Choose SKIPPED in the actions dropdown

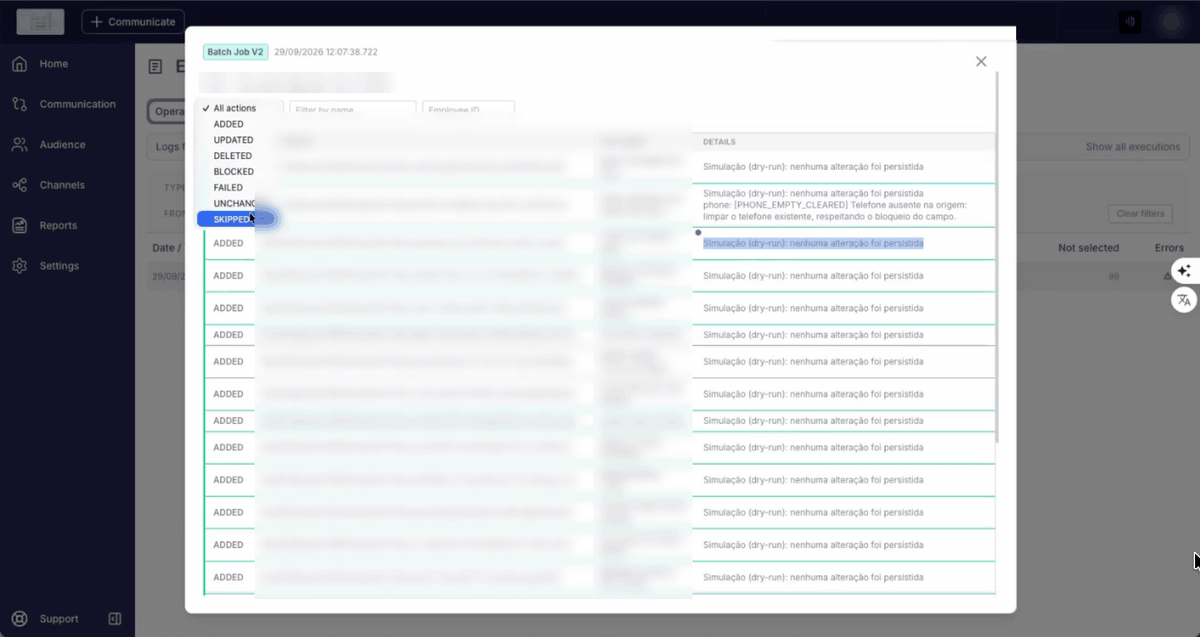click(235, 219)
